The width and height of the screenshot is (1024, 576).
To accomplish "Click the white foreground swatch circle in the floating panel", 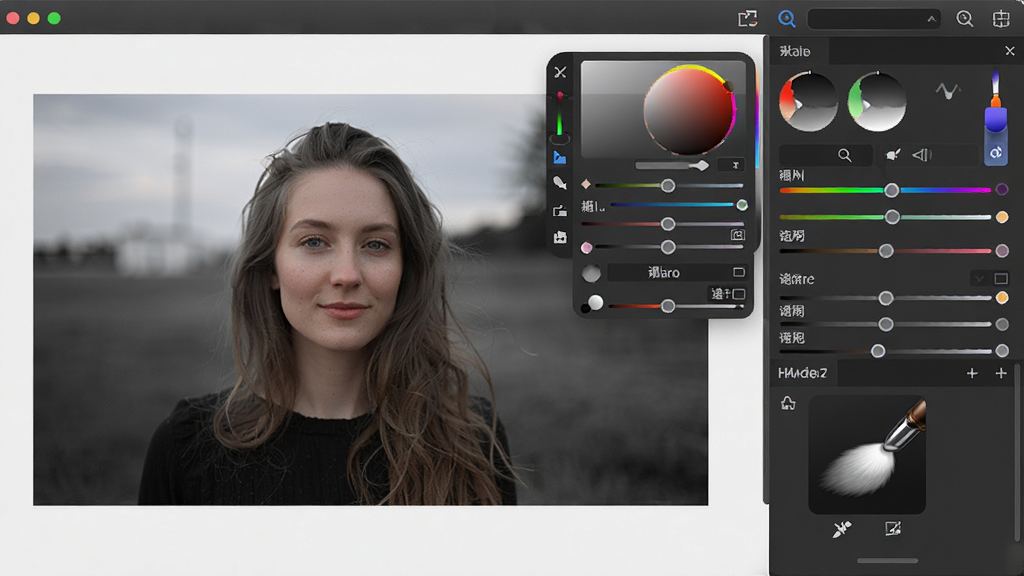I will click(596, 302).
